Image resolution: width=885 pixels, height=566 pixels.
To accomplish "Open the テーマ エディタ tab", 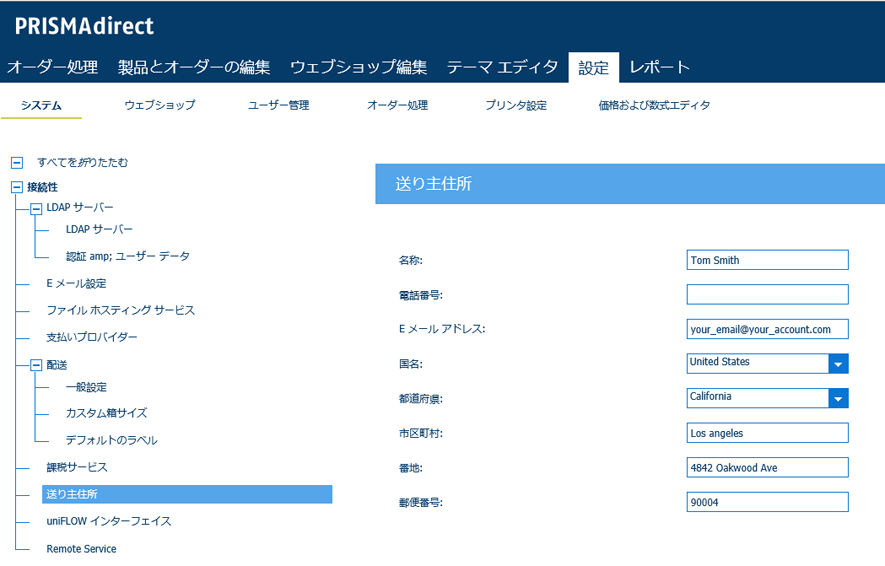I will [x=502, y=67].
